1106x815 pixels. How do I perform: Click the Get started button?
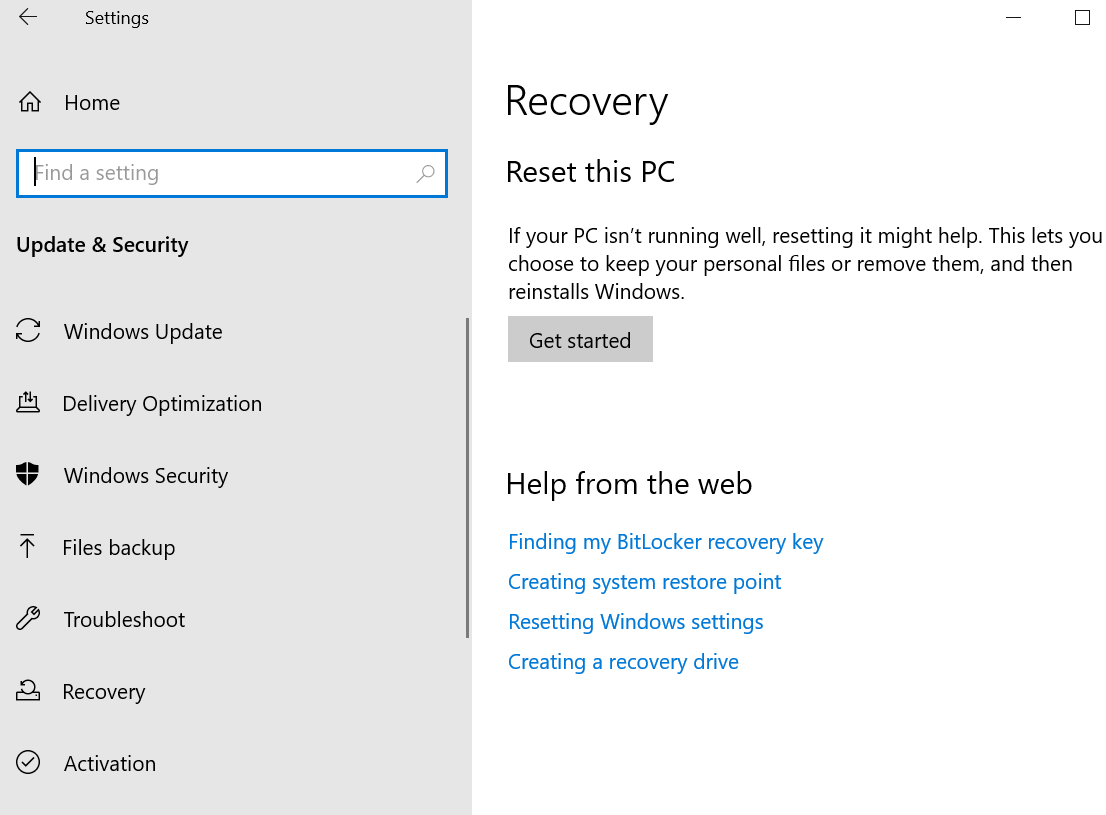pyautogui.click(x=580, y=339)
